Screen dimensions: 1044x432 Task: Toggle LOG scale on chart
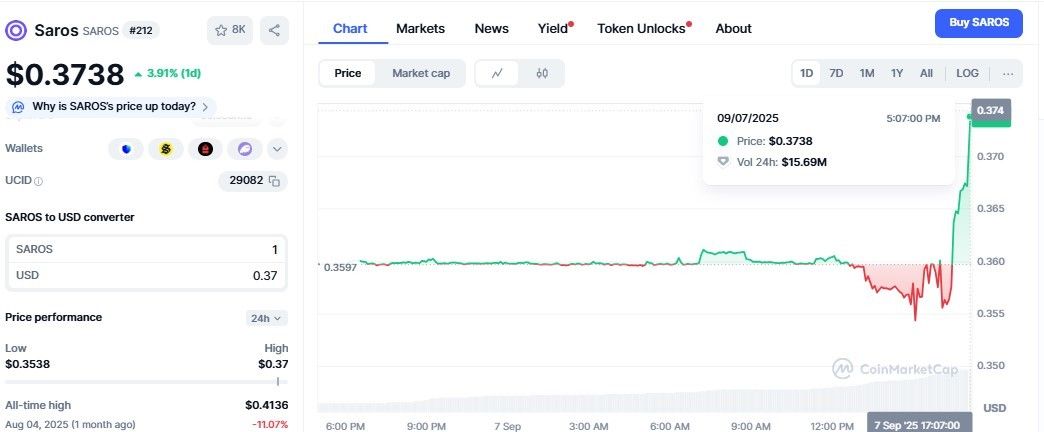click(967, 73)
